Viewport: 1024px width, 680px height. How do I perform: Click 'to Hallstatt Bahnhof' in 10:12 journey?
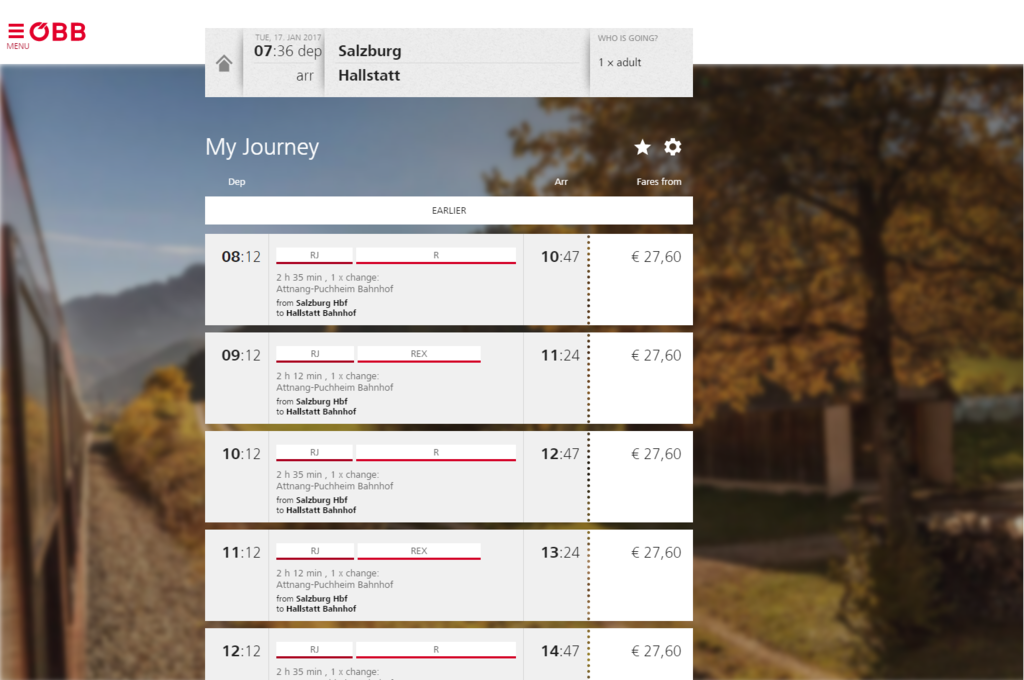[x=316, y=510]
